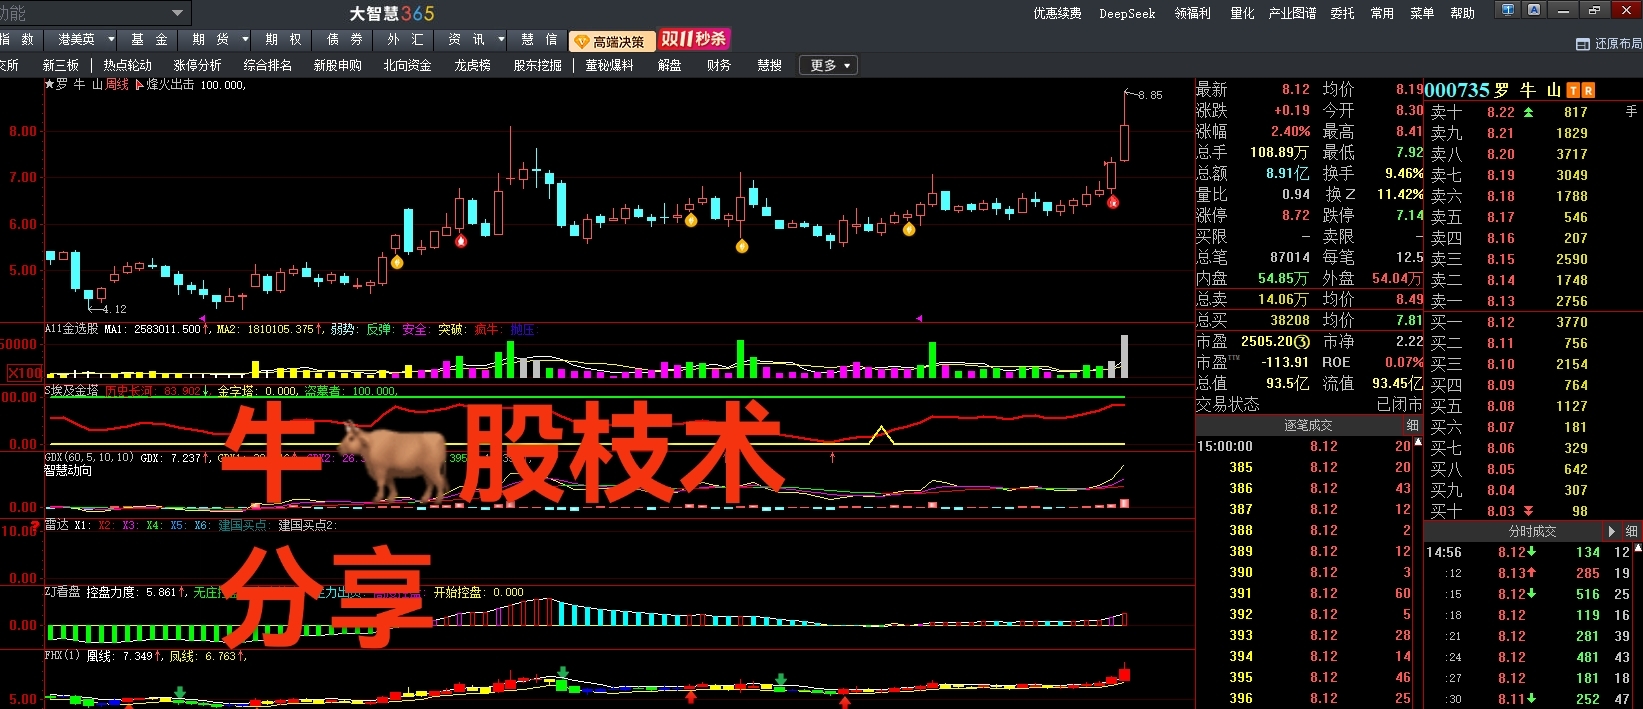Click the 还原布局 layout icon
1643x709 pixels.
pos(1583,44)
